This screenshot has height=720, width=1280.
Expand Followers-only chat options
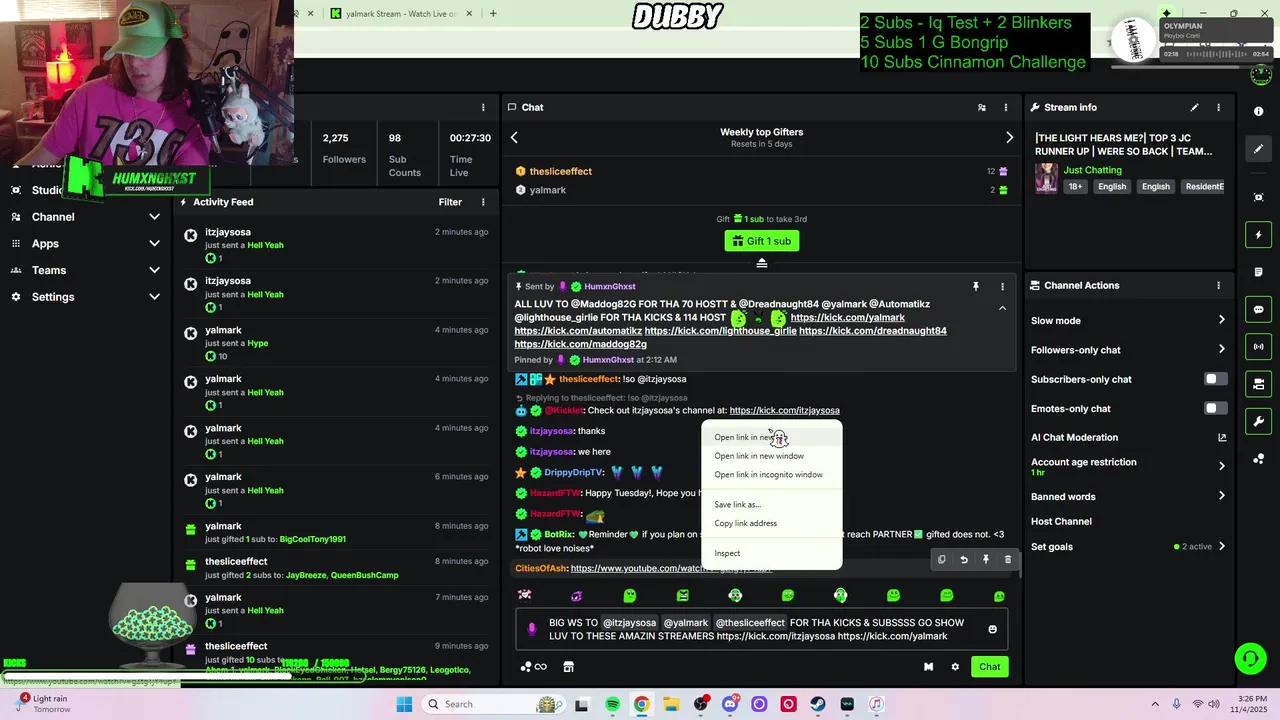[x=1221, y=350]
